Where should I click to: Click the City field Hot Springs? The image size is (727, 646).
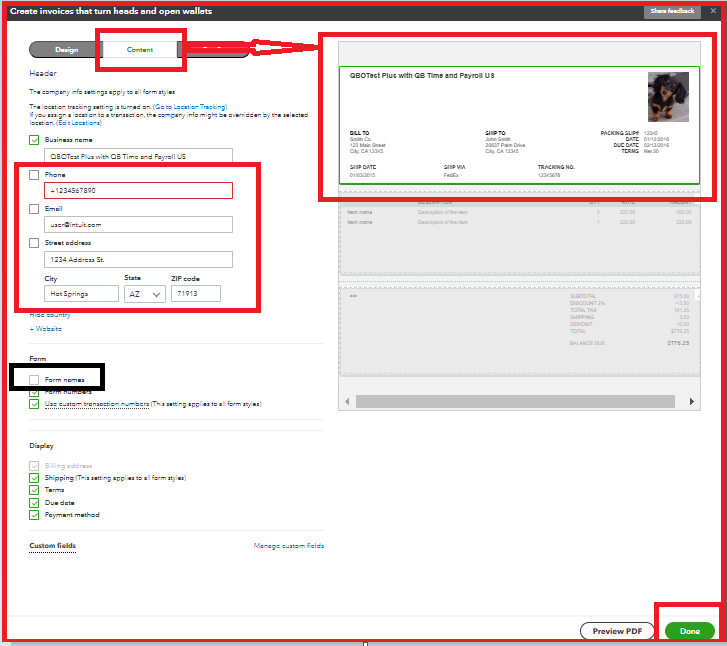81,294
